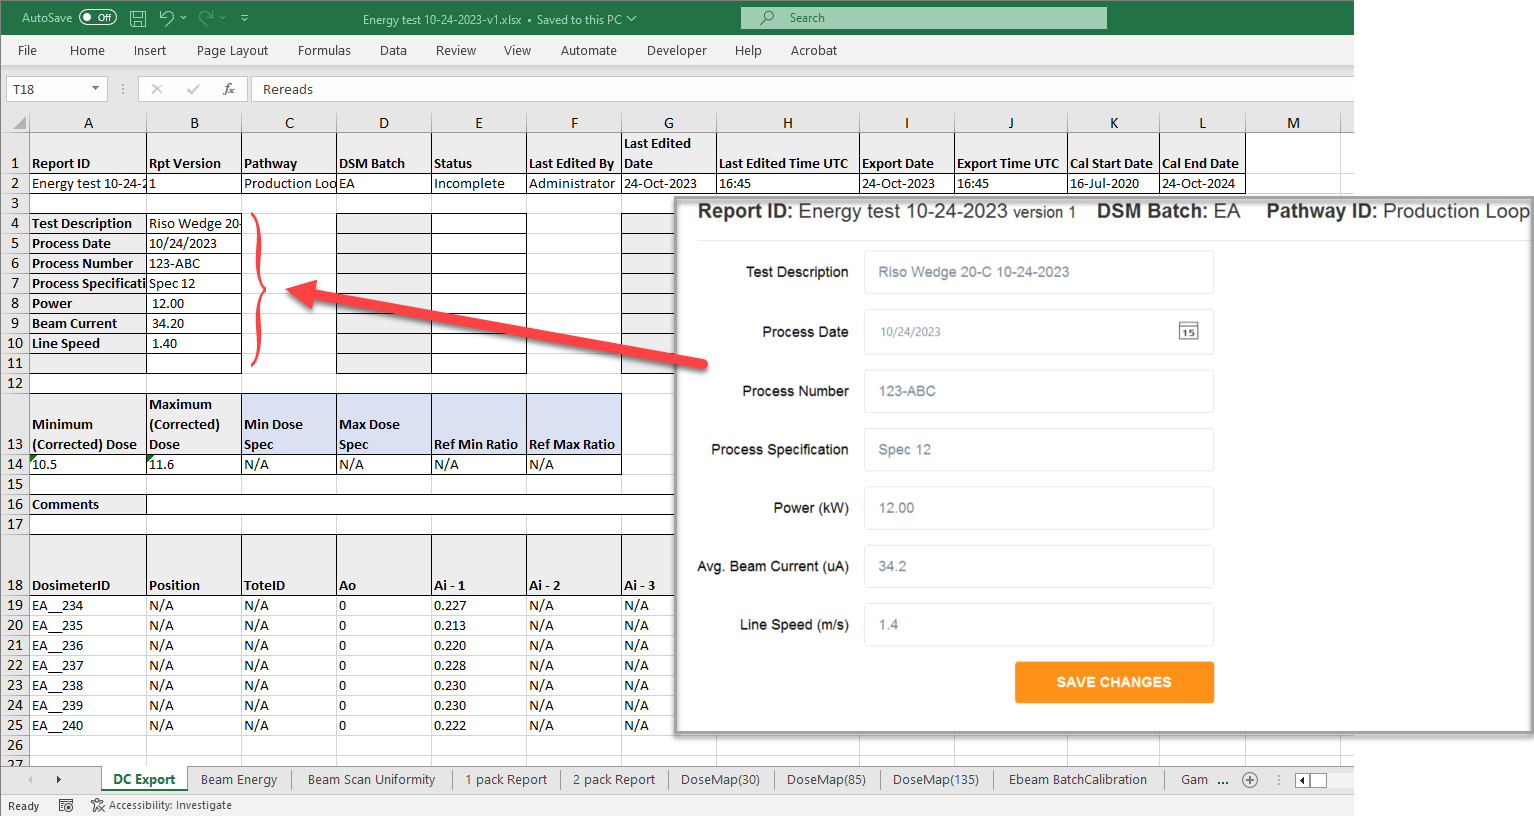Select column M header

coord(1293,123)
